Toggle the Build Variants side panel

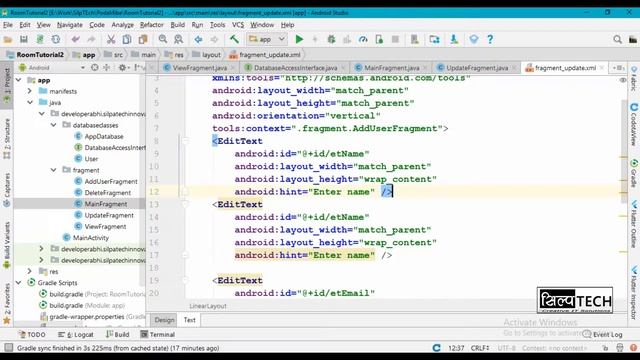tap(7, 245)
